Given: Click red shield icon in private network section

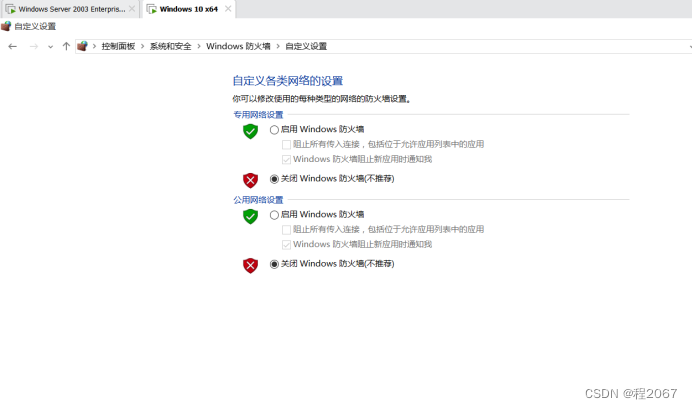Looking at the screenshot, I should (250, 180).
